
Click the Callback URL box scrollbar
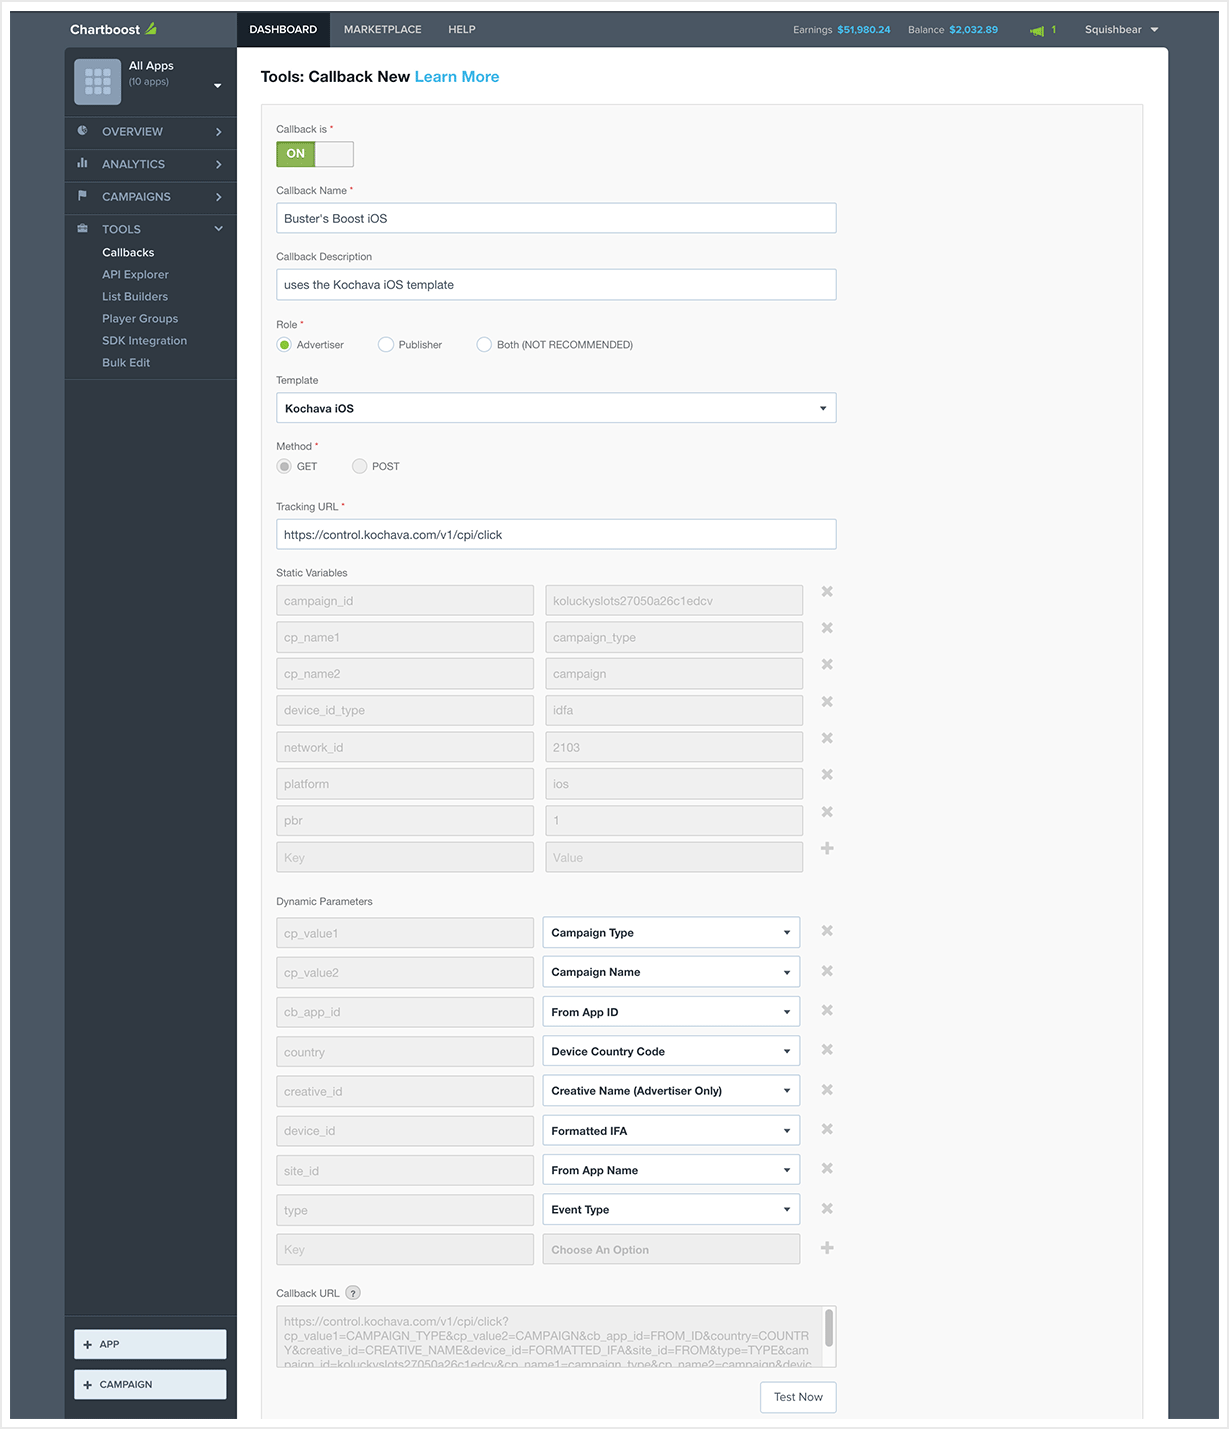pyautogui.click(x=829, y=1328)
